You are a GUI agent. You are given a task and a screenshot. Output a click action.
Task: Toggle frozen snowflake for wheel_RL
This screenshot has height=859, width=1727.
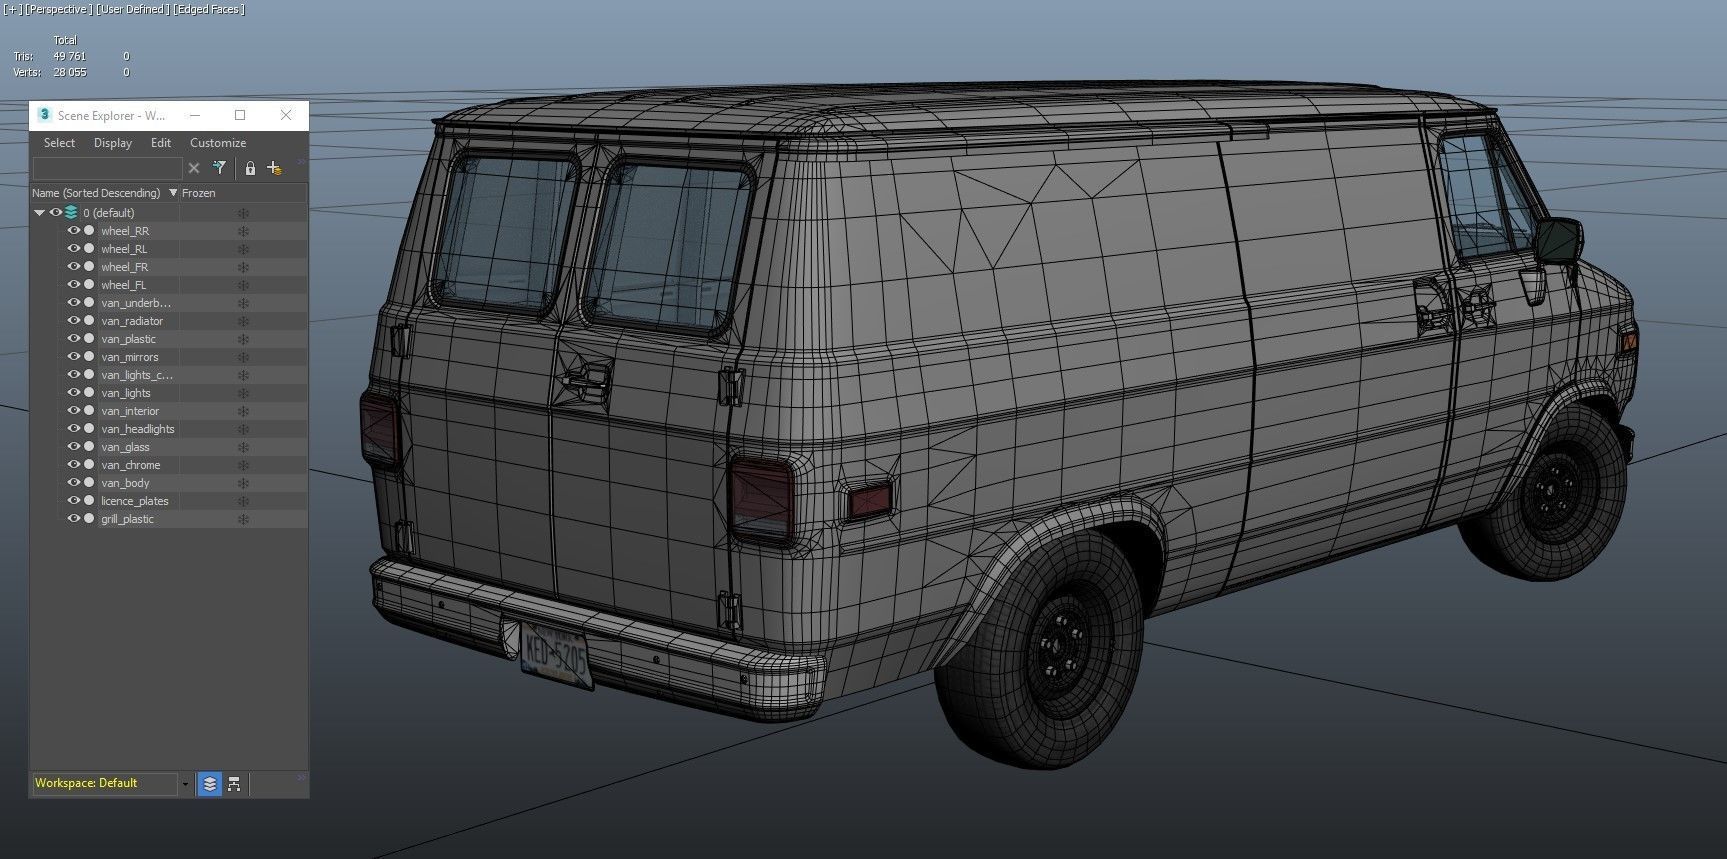pyautogui.click(x=242, y=249)
